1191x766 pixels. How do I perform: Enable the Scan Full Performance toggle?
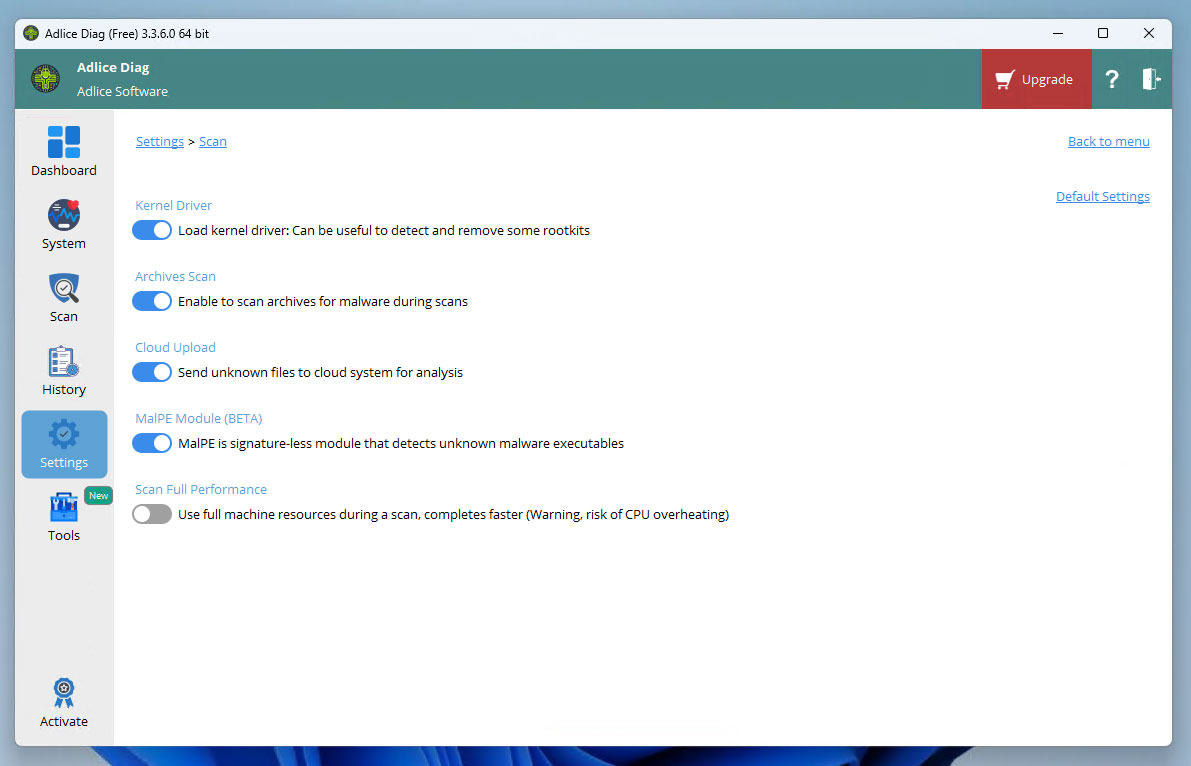152,514
